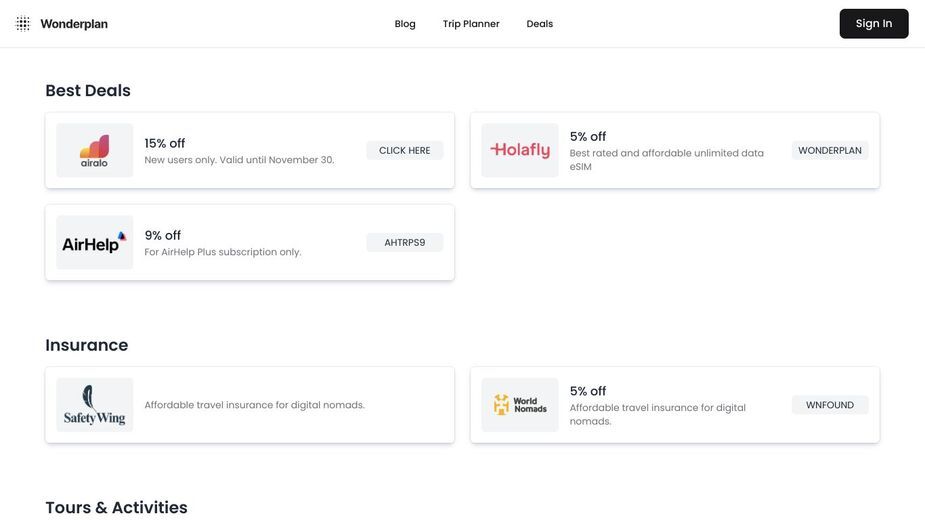Open the Holafly 5% off deal title
The image size is (925, 520).
pos(588,136)
